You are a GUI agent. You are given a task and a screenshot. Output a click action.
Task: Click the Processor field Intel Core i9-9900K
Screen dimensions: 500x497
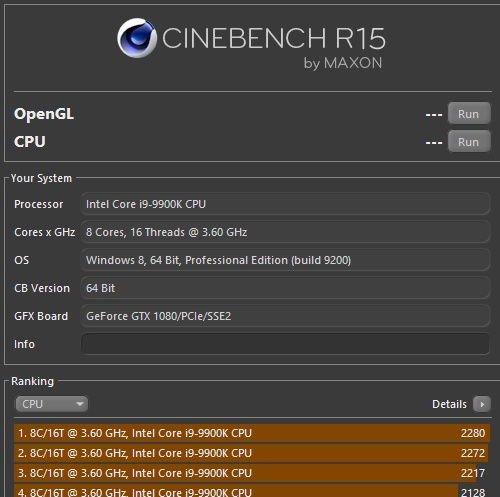click(285, 204)
